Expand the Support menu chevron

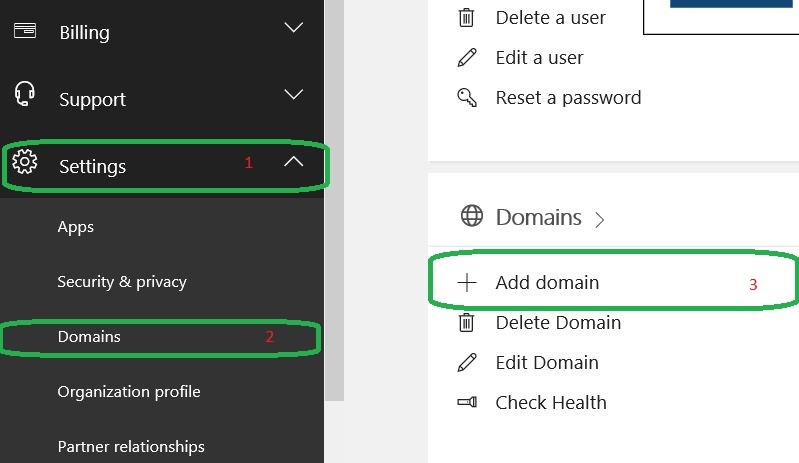click(293, 95)
